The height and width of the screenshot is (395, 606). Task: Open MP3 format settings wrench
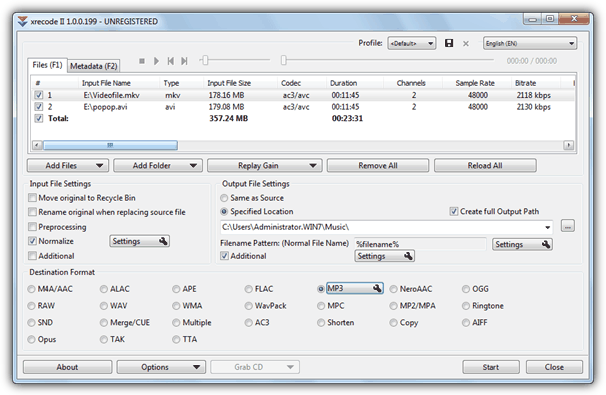pos(377,288)
